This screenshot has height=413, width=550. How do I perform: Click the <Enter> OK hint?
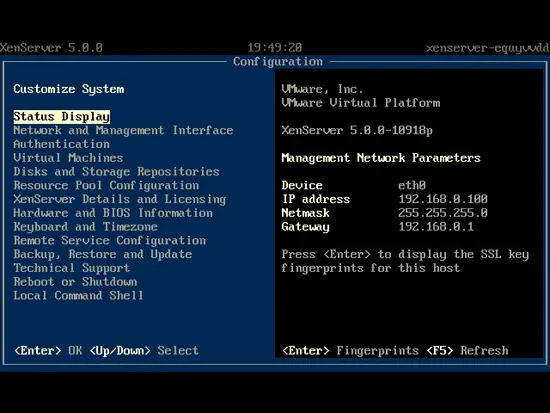pyautogui.click(x=48, y=351)
